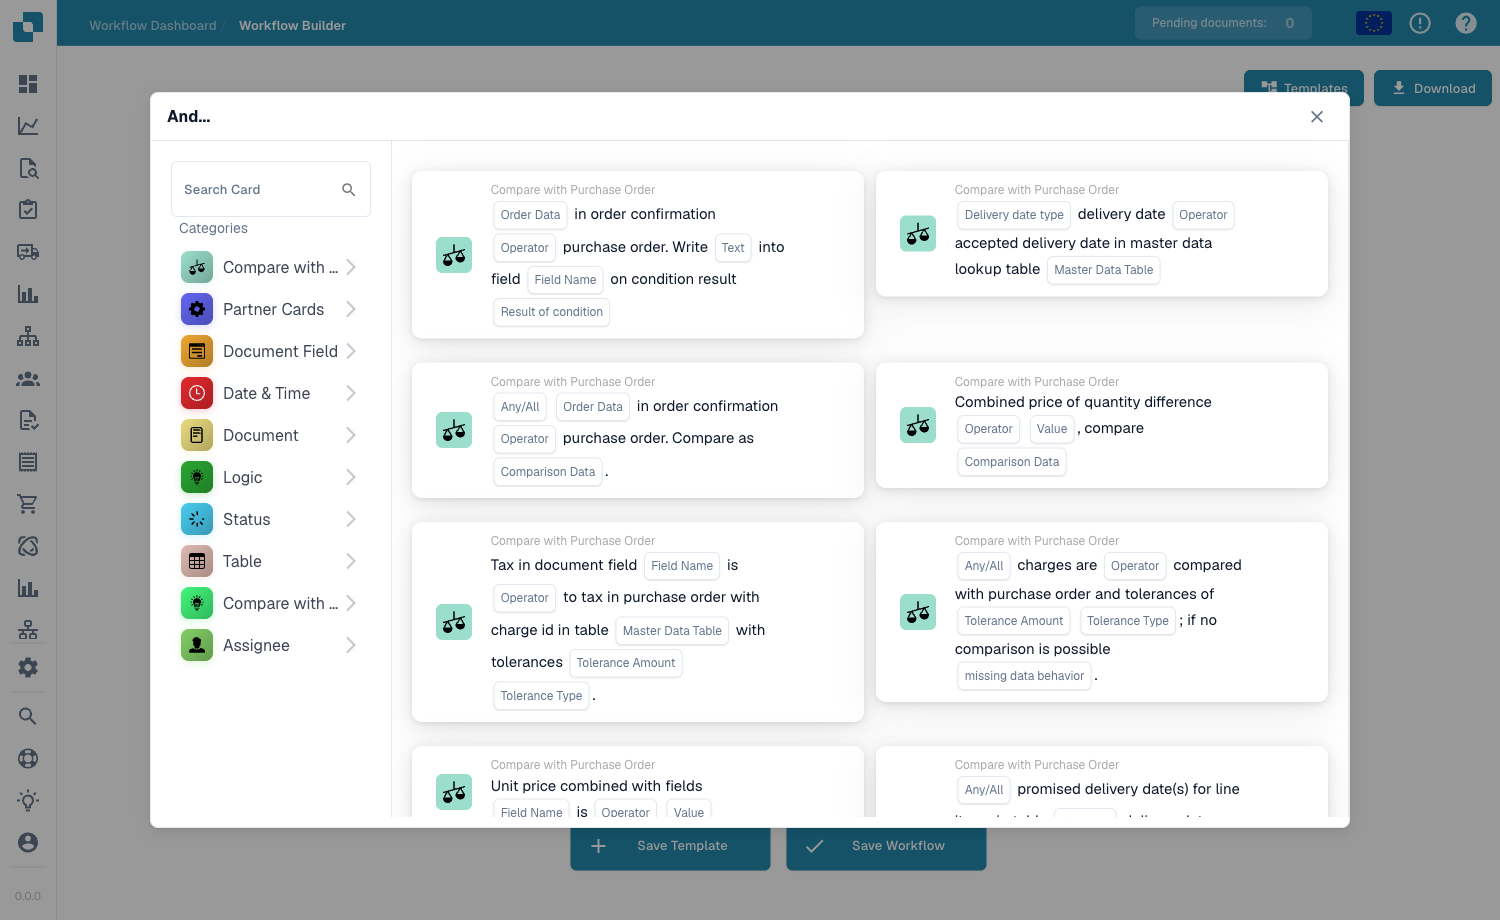Screen dimensions: 1500x920
Task: Expand the Status category chevron
Action: click(351, 519)
